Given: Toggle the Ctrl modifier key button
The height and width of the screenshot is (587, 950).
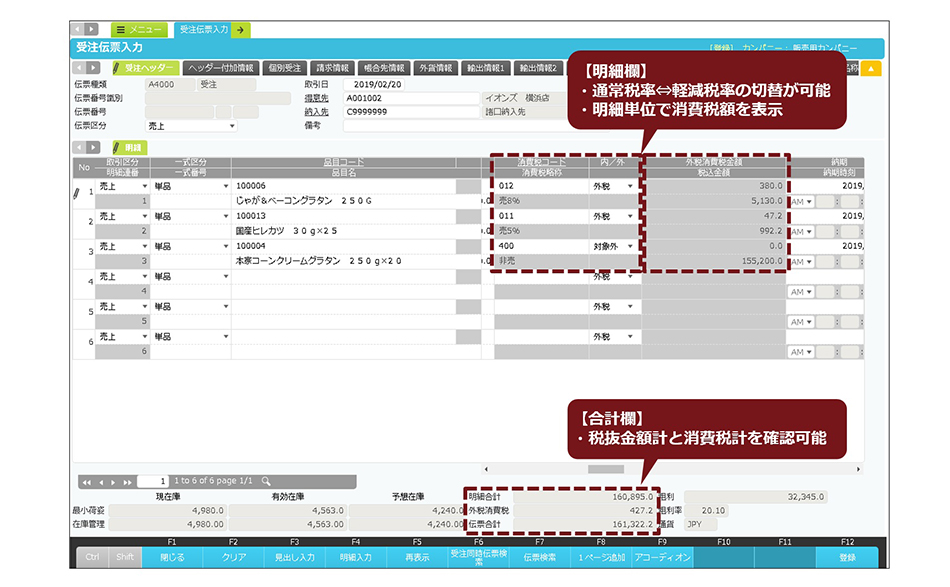Looking at the screenshot, I should [x=92, y=558].
